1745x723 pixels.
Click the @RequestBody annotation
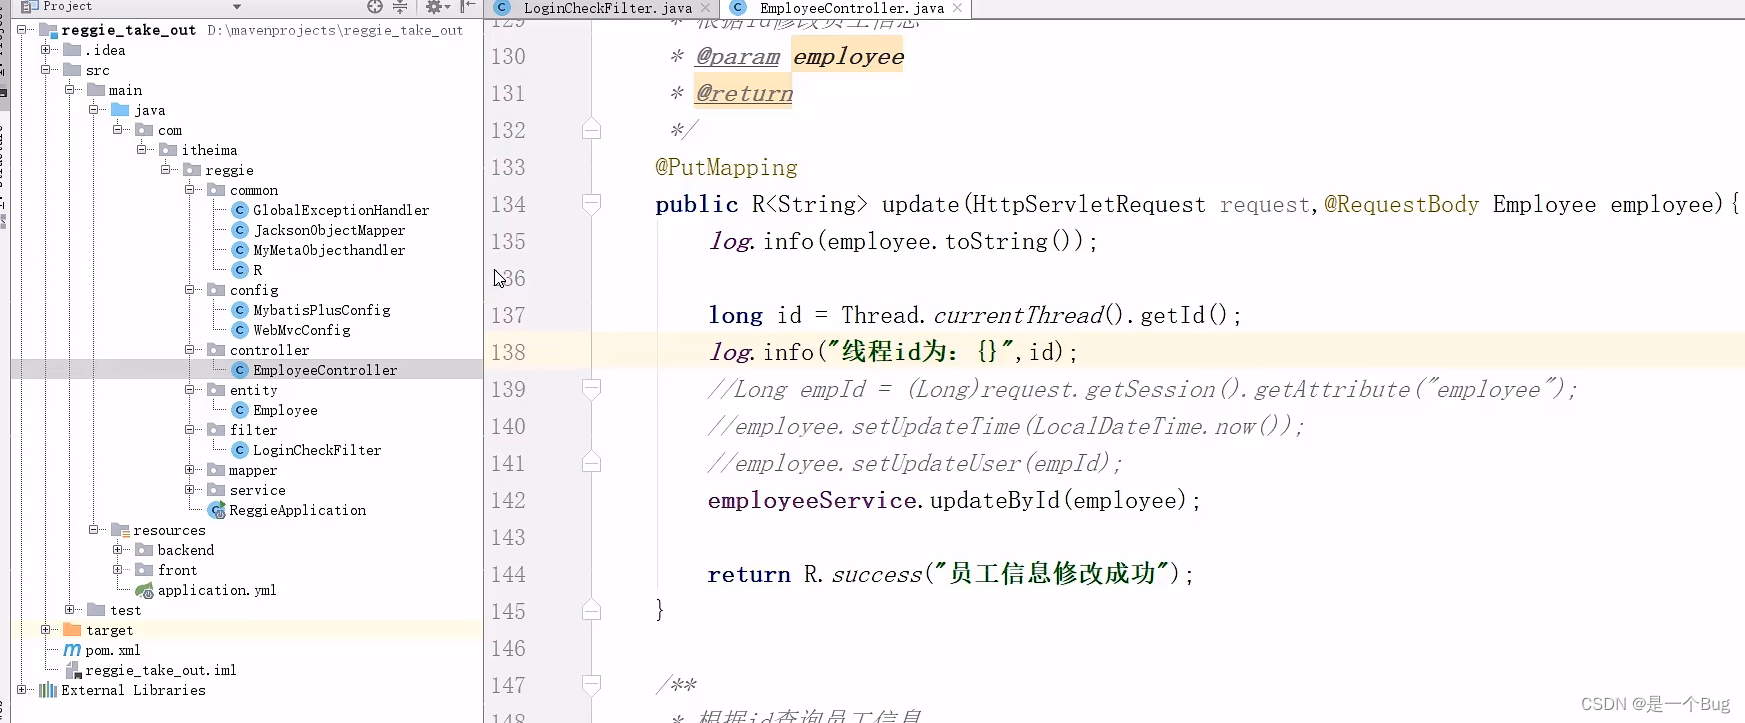click(1401, 204)
